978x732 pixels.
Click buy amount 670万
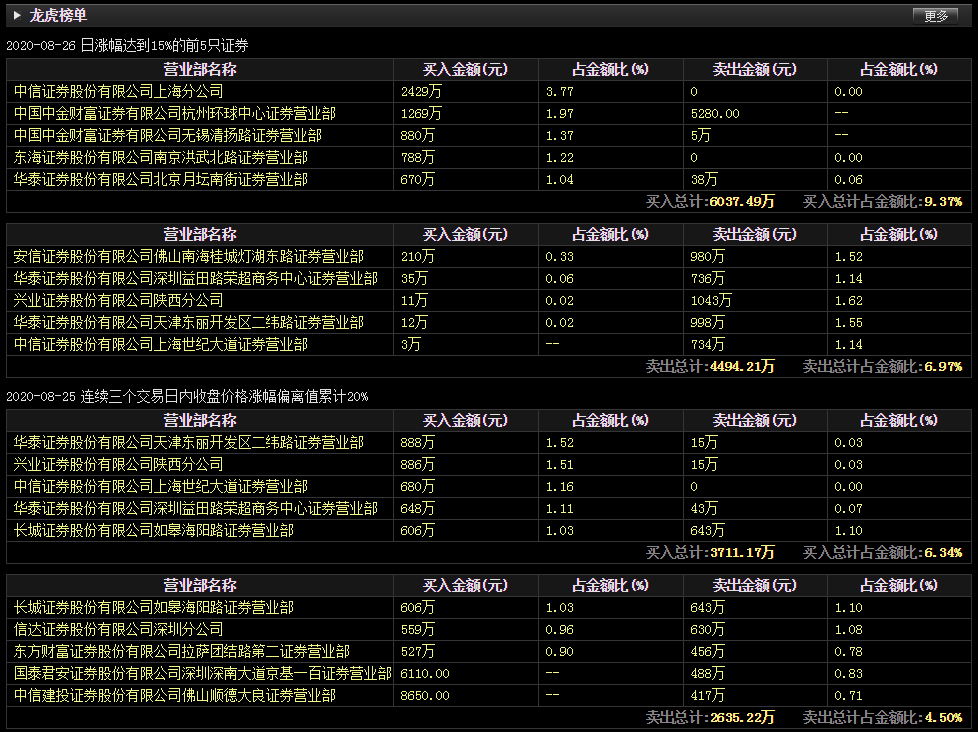click(417, 180)
